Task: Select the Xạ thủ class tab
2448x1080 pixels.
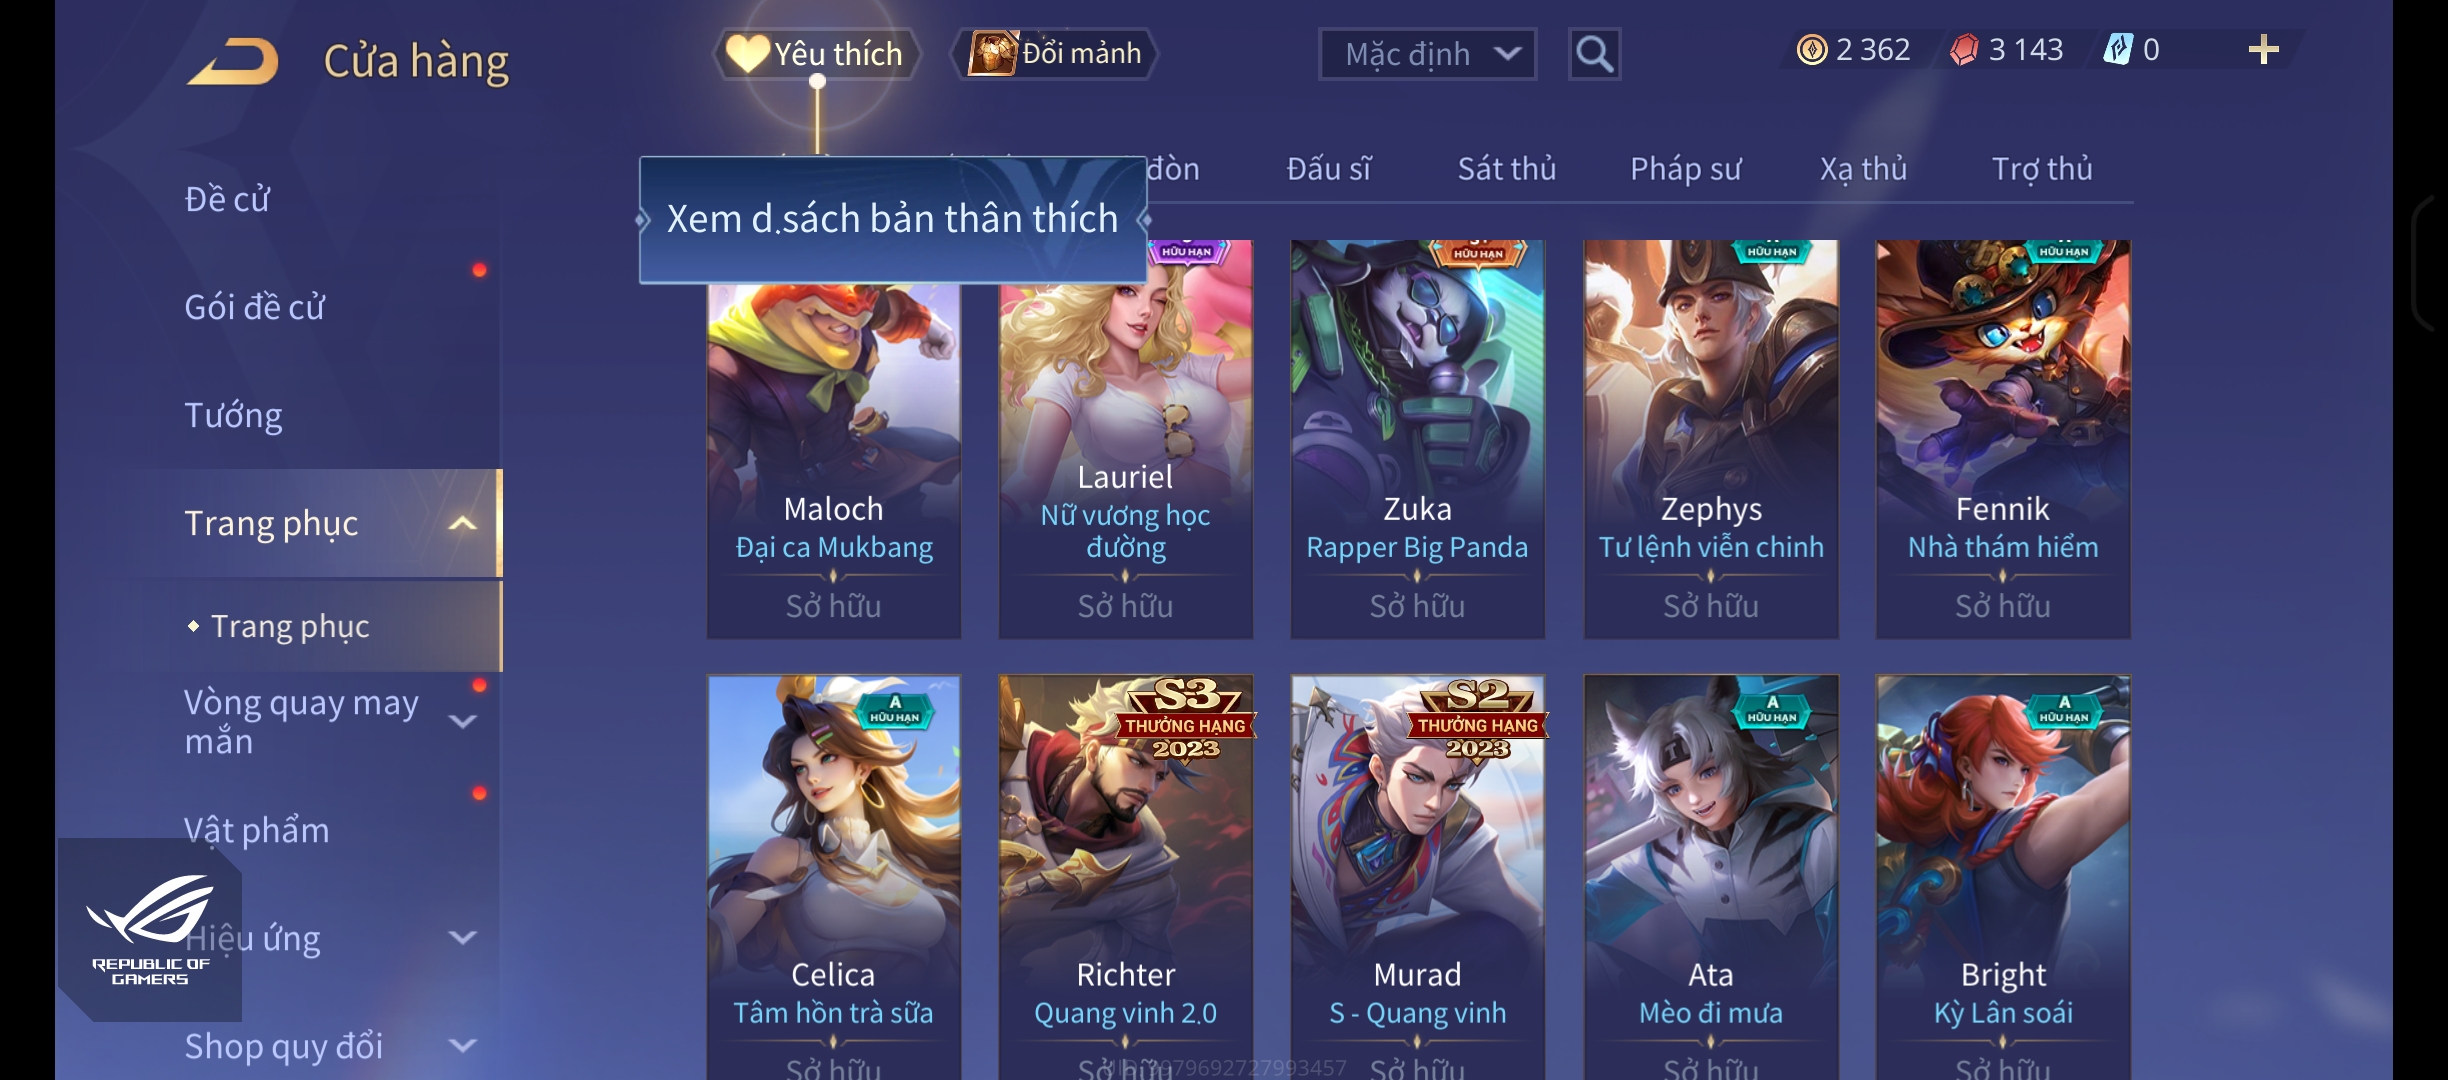Action: click(1863, 168)
